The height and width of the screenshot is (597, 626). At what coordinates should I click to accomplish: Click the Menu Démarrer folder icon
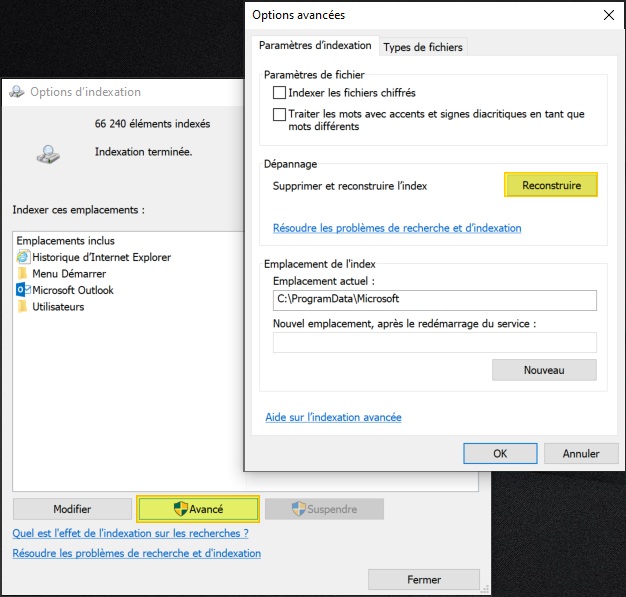tap(23, 274)
